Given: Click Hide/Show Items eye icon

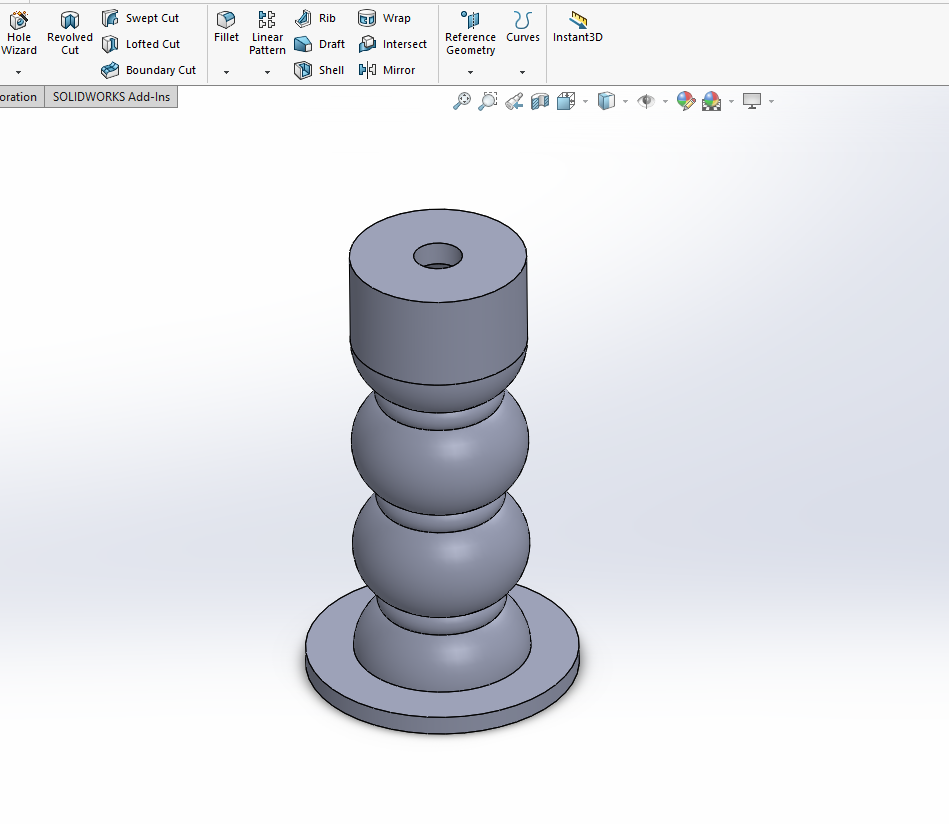Looking at the screenshot, I should click(646, 101).
